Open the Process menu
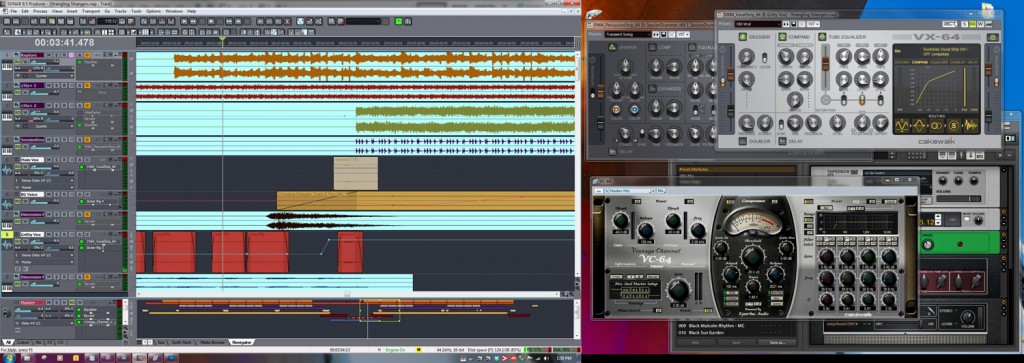Screen dimensions: 1024x363 (x=40, y=11)
